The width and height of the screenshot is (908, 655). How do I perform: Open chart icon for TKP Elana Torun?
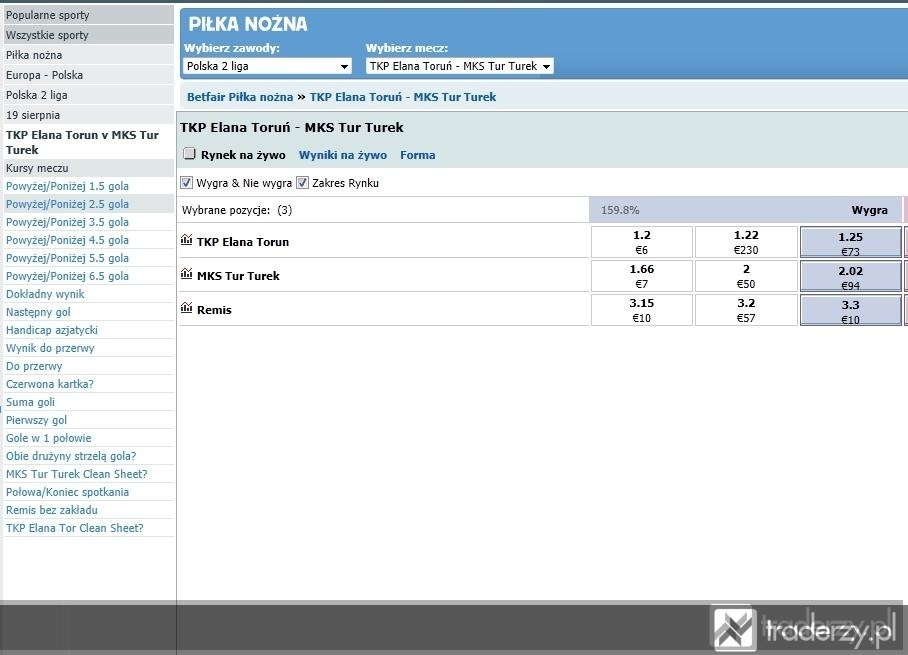click(186, 240)
